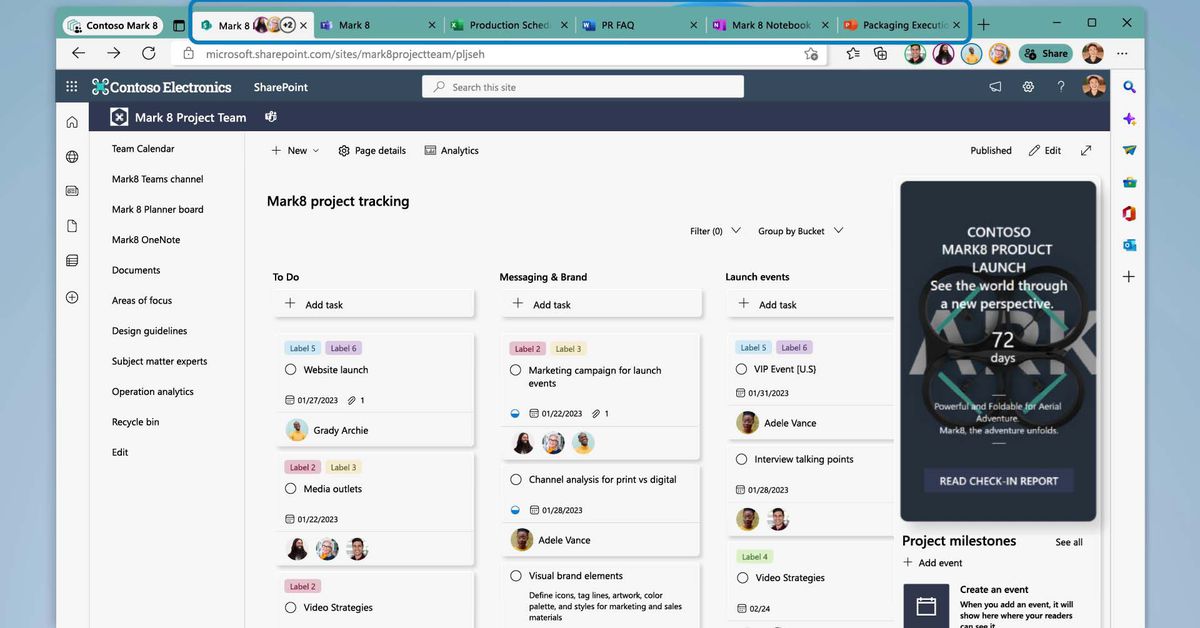Open a new browser tab
The width and height of the screenshot is (1200, 628).
pos(984,25)
